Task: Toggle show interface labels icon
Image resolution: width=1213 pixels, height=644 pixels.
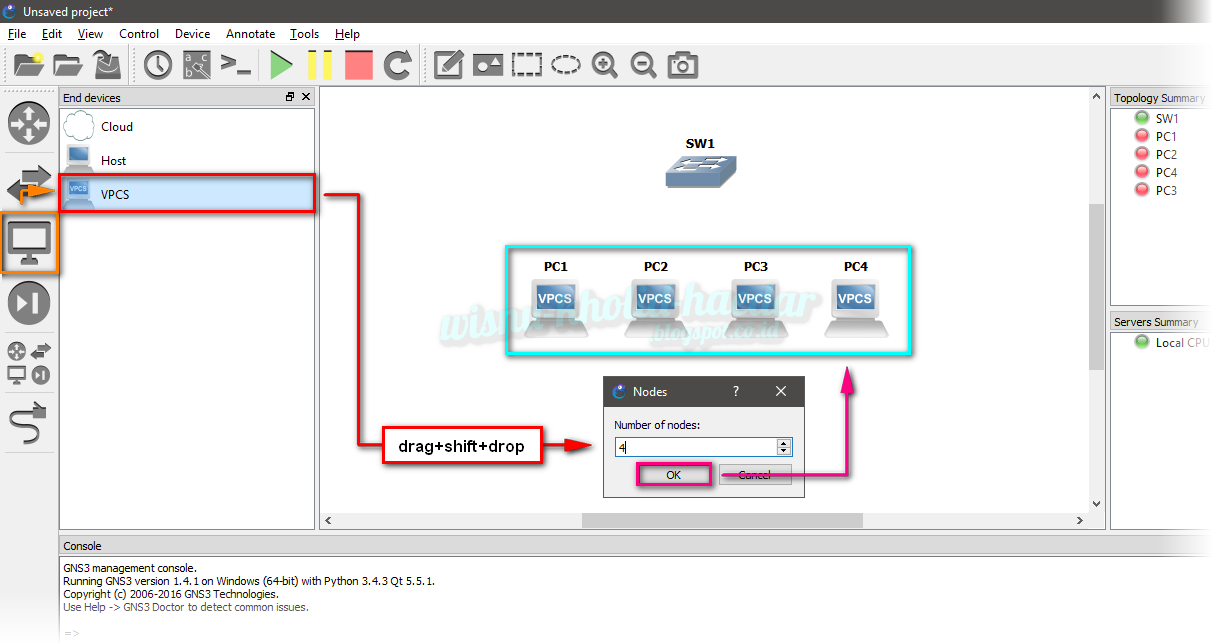Action: (x=197, y=65)
